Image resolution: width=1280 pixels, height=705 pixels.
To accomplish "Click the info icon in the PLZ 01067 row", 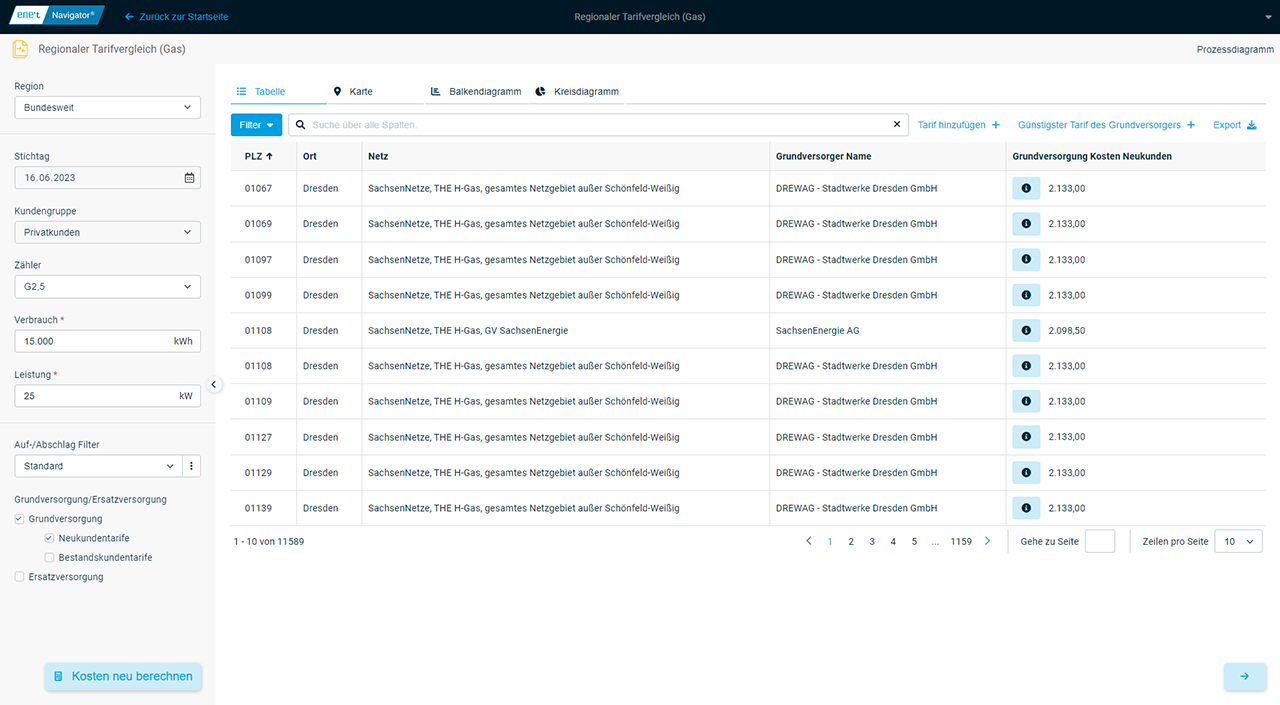I will [1025, 189].
